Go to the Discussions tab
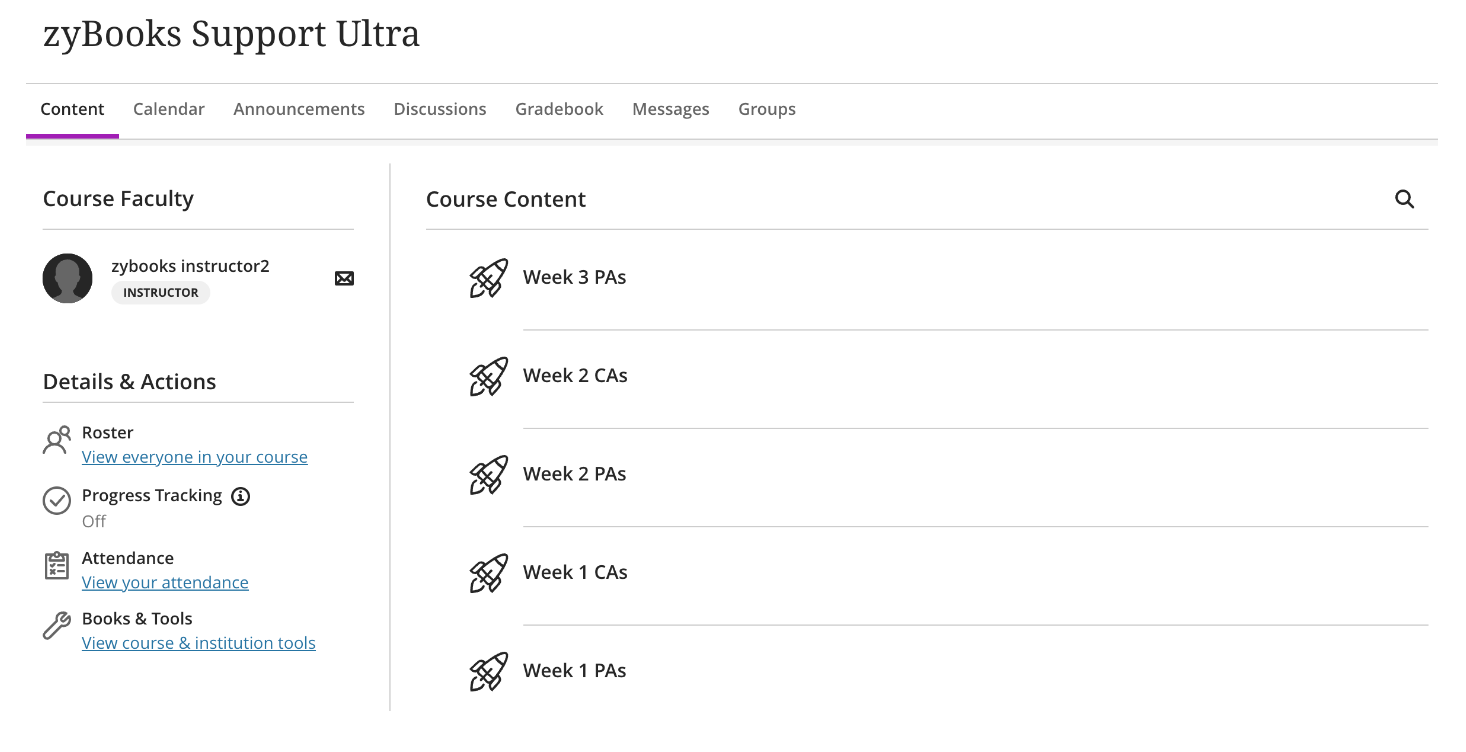This screenshot has width=1466, height=752. [x=440, y=109]
